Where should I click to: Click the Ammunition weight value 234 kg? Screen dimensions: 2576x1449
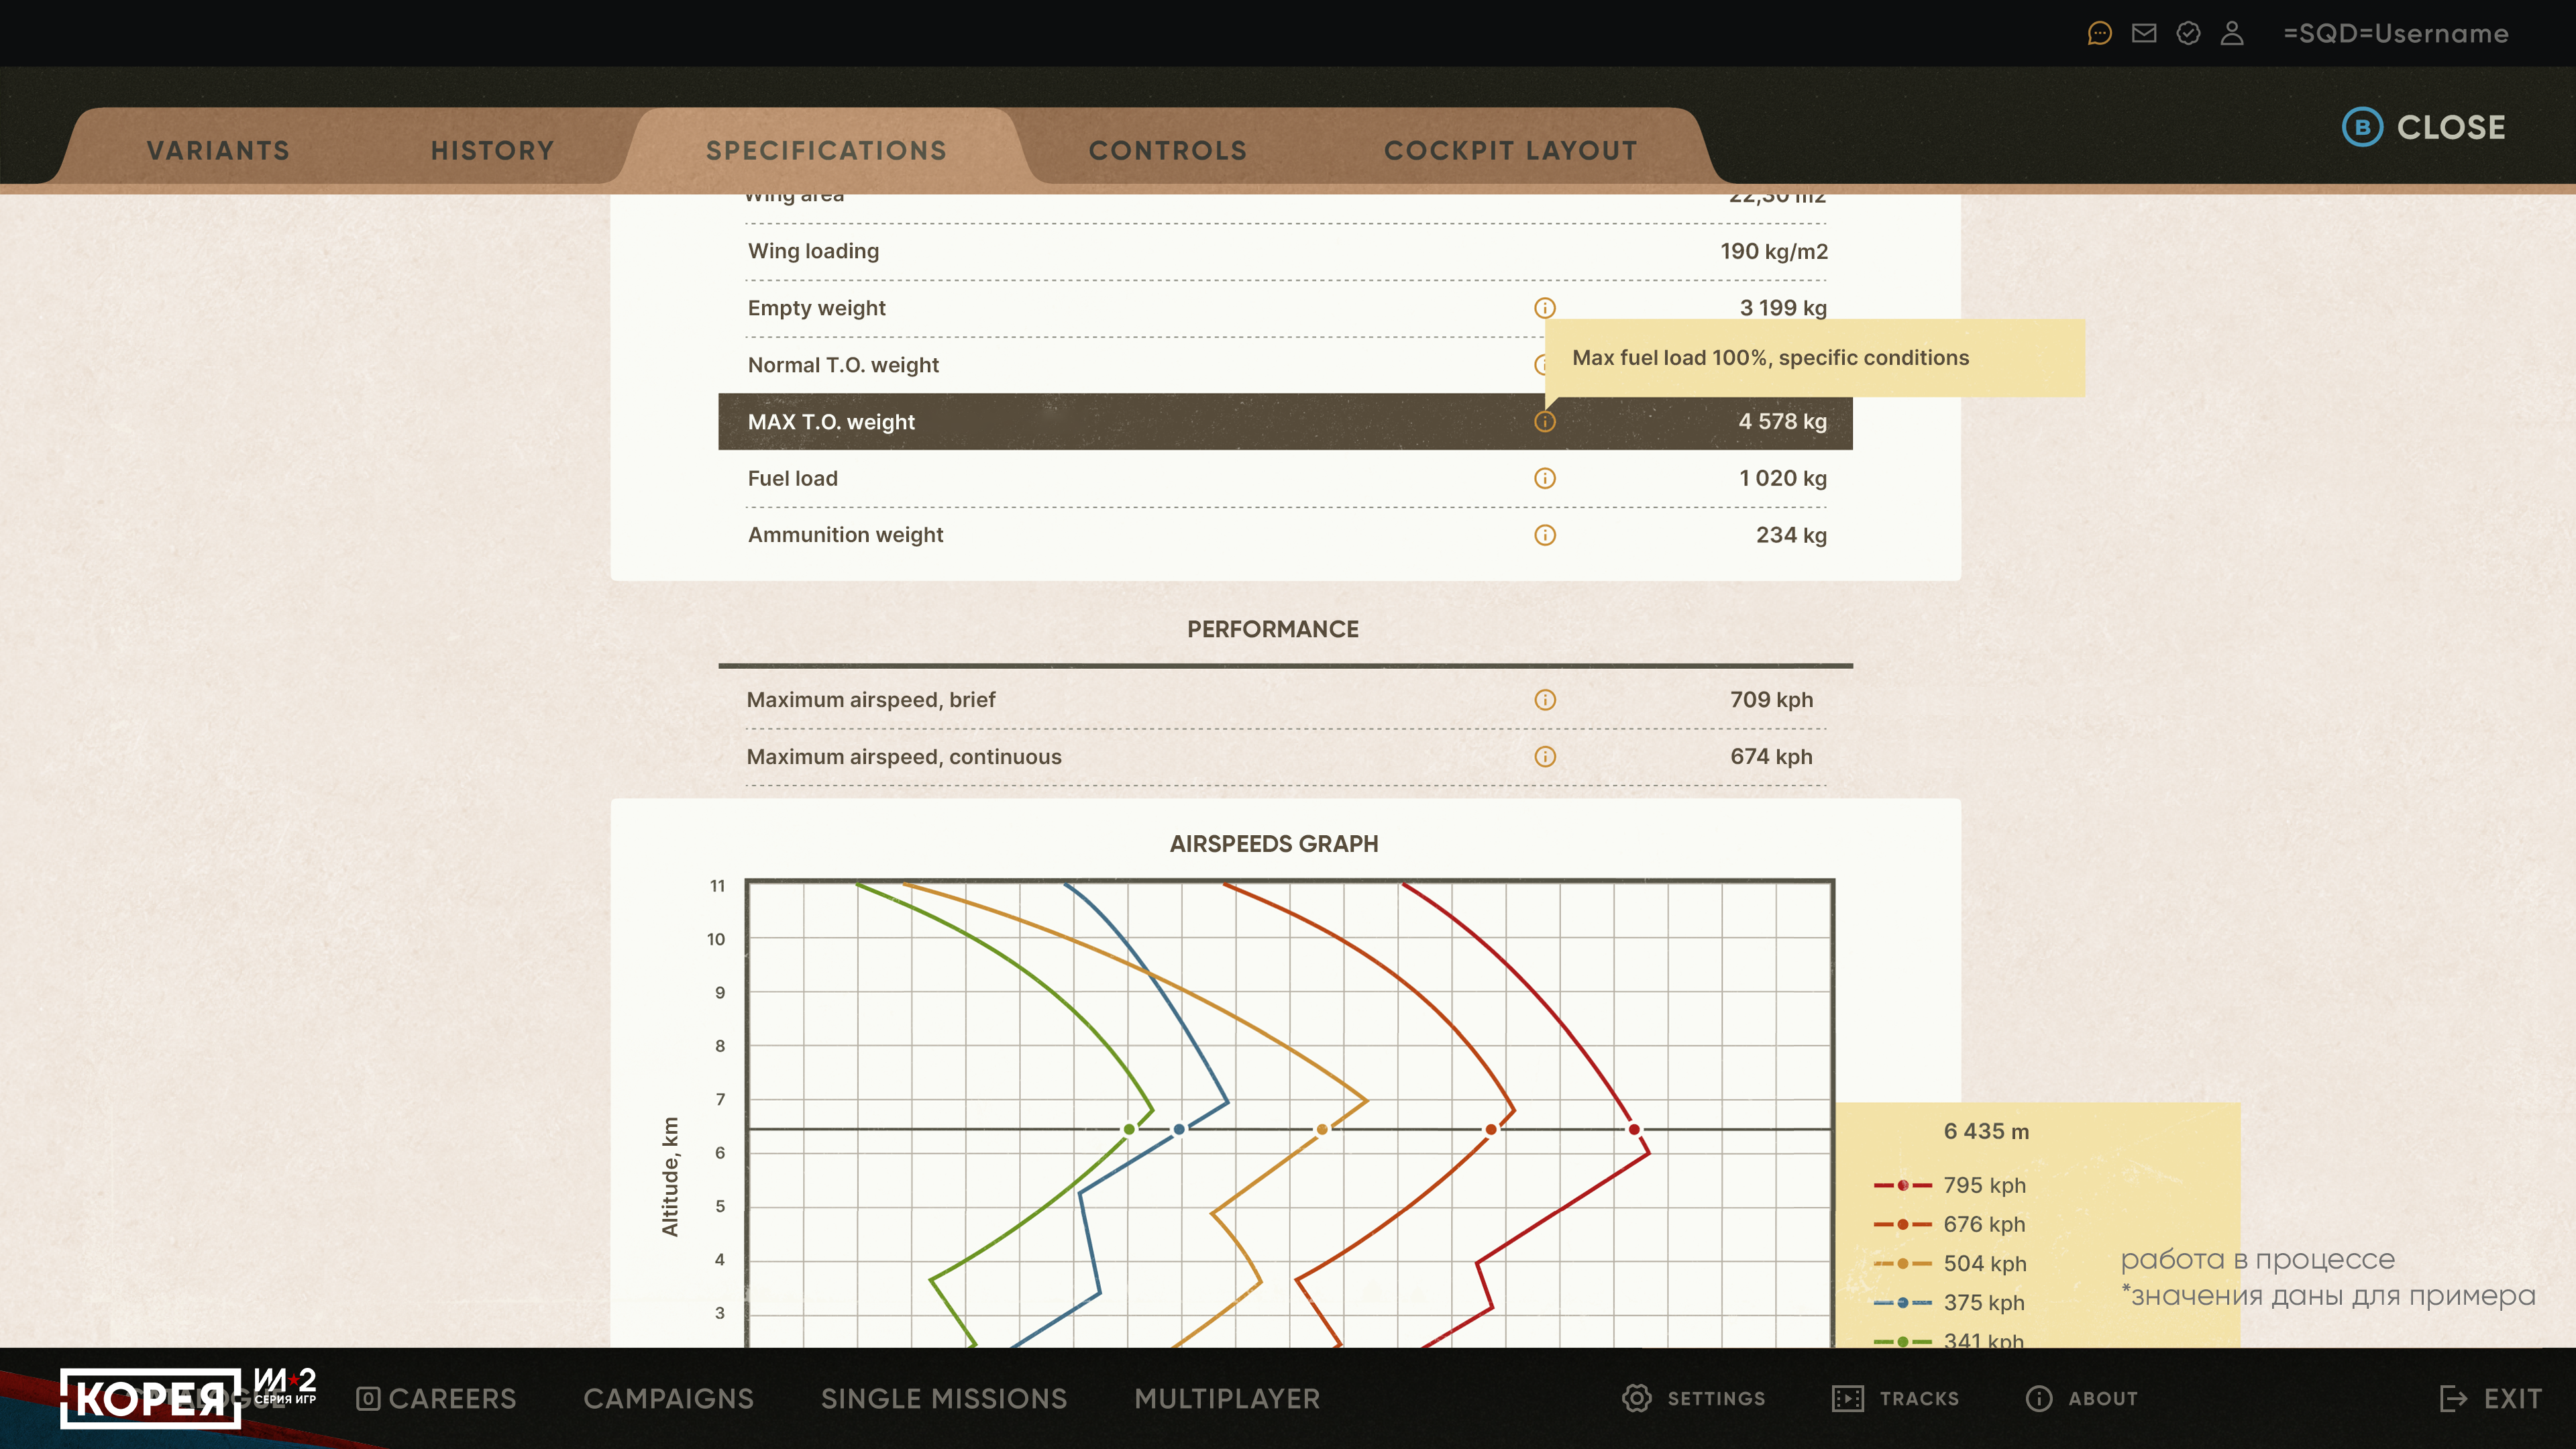1791,535
